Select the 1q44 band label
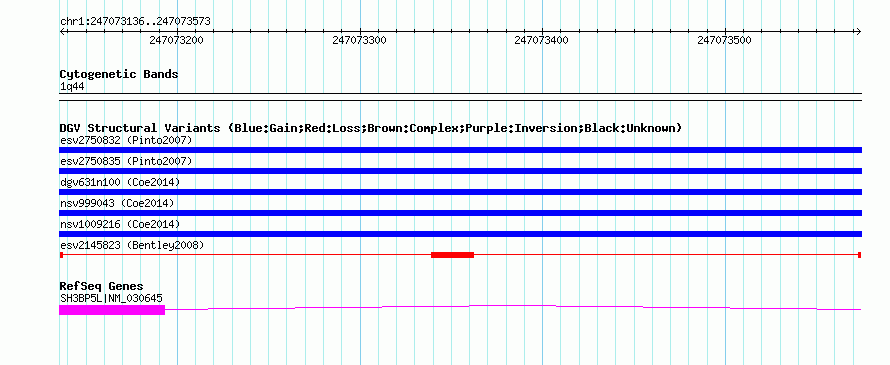Image resolution: width=890 pixels, height=365 pixels. pyautogui.click(x=73, y=87)
